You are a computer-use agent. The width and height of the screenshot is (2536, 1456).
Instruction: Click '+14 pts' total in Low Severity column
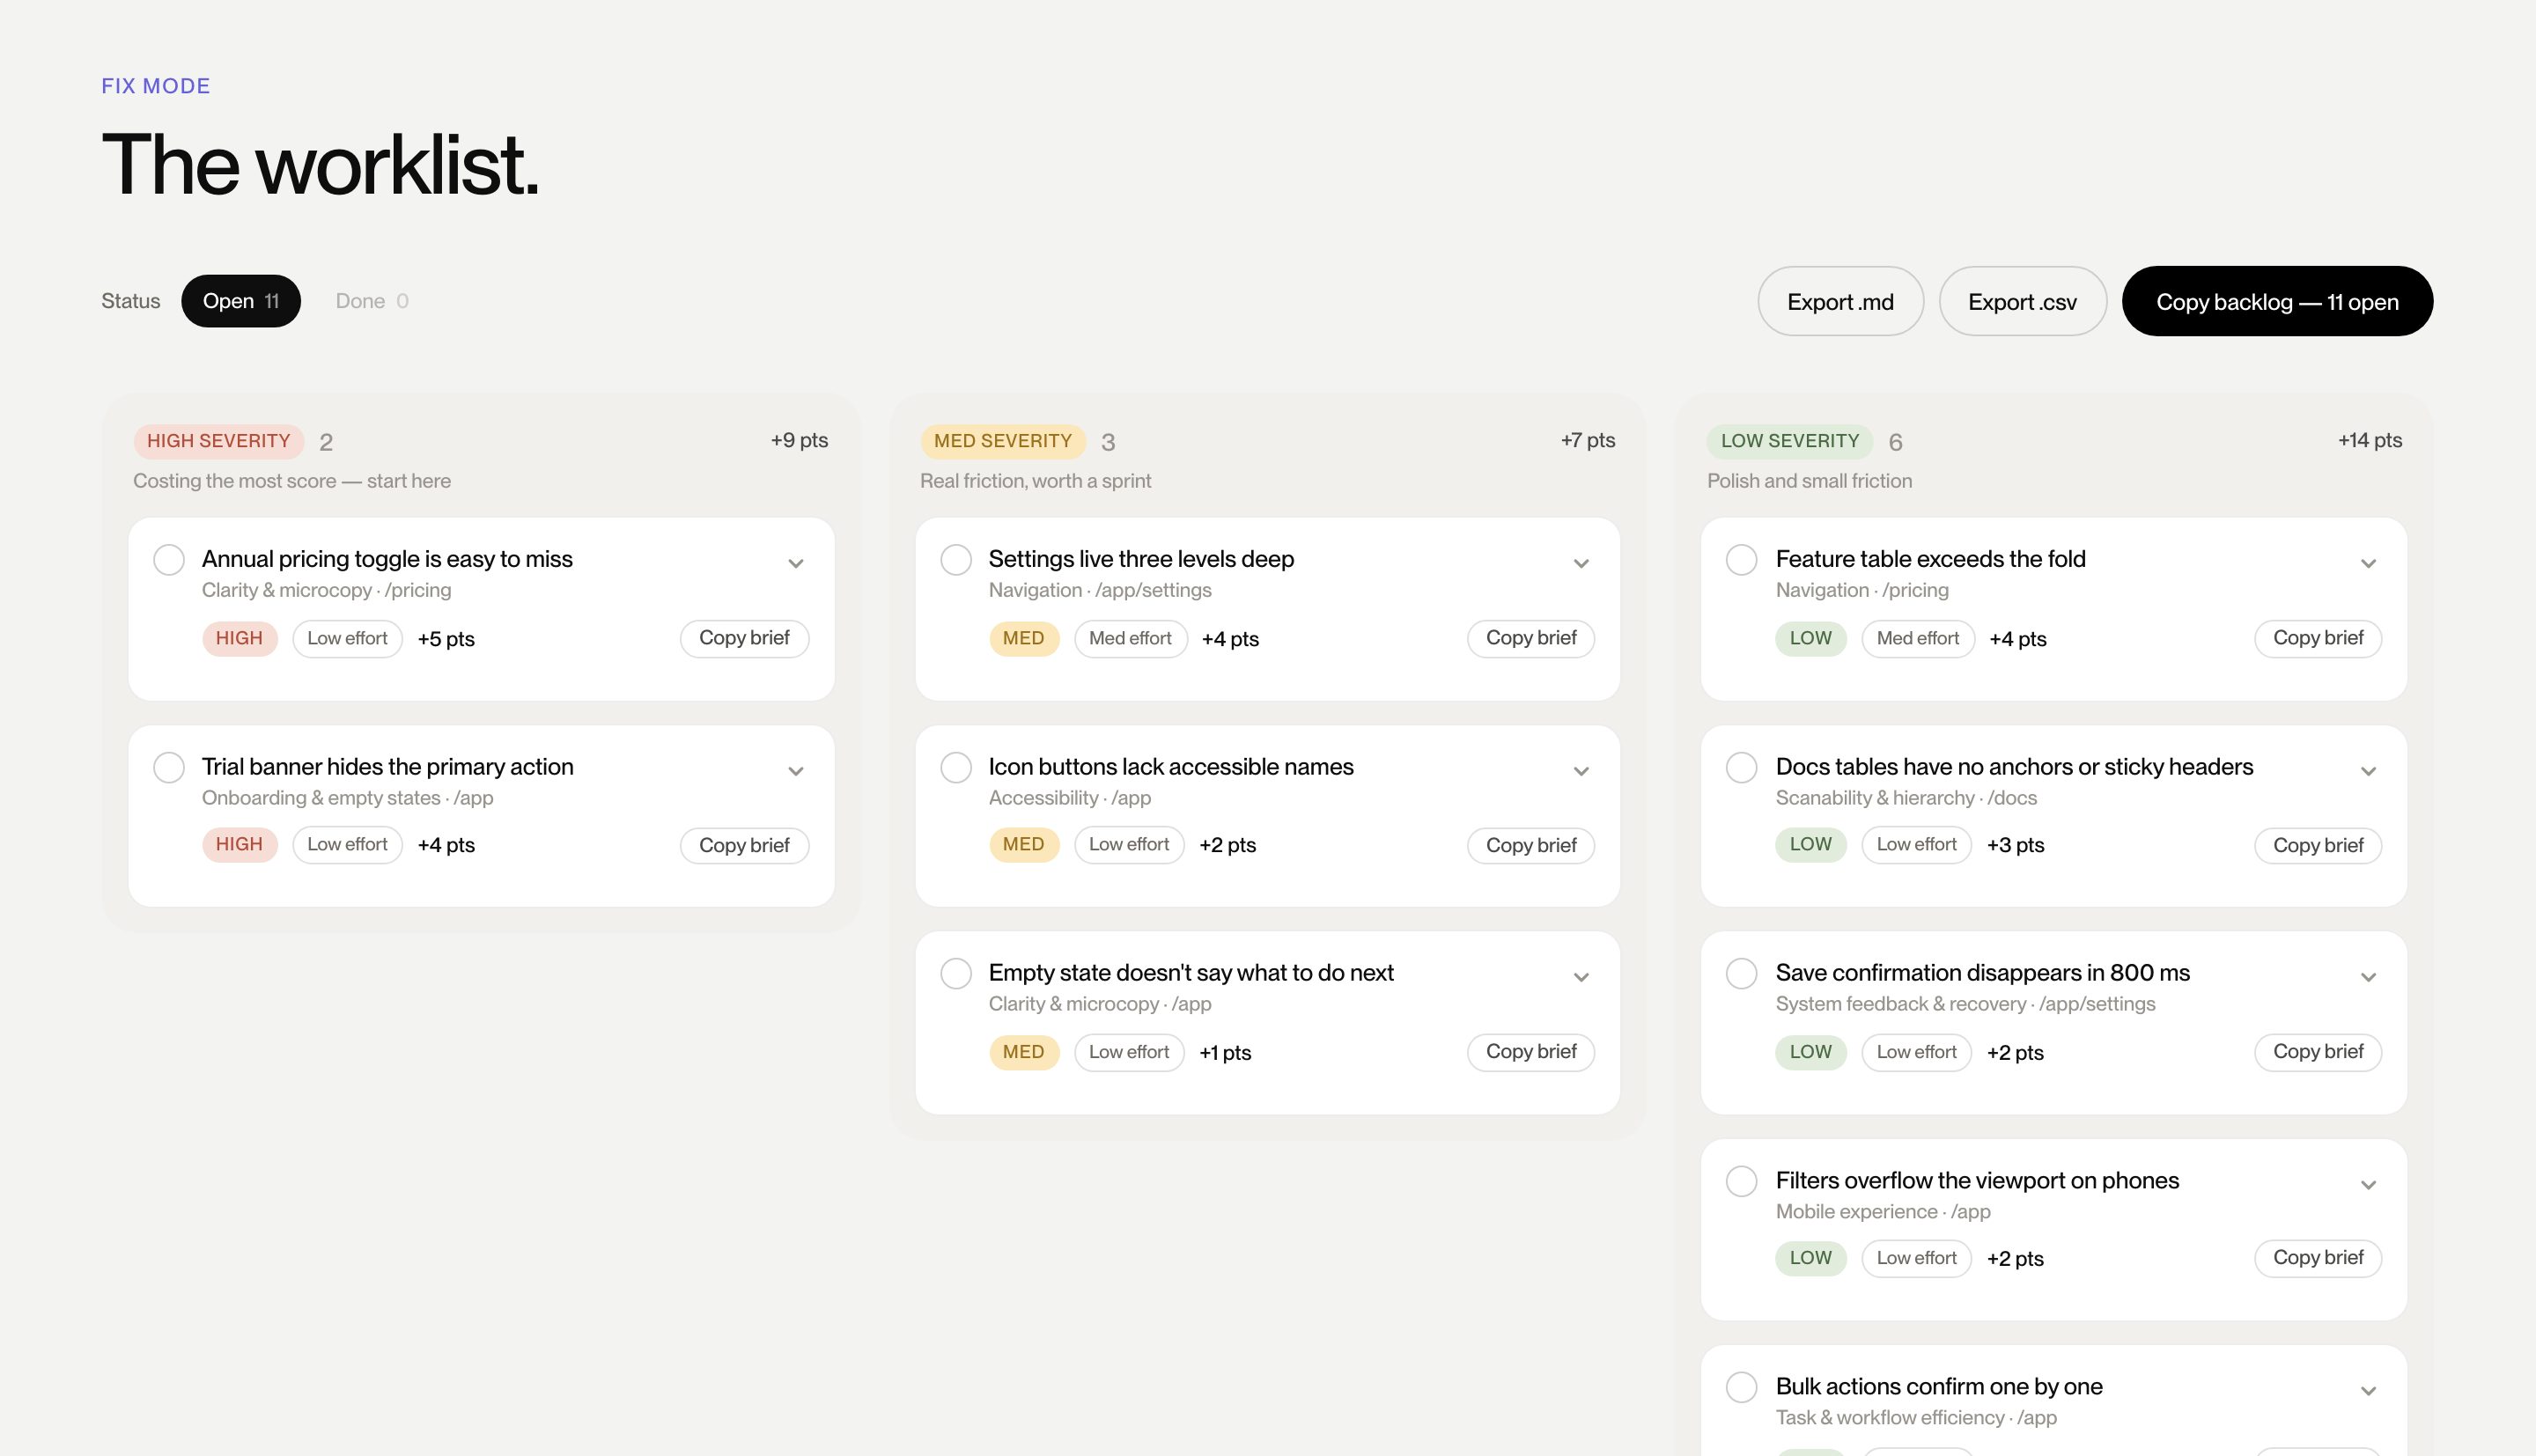2370,441
